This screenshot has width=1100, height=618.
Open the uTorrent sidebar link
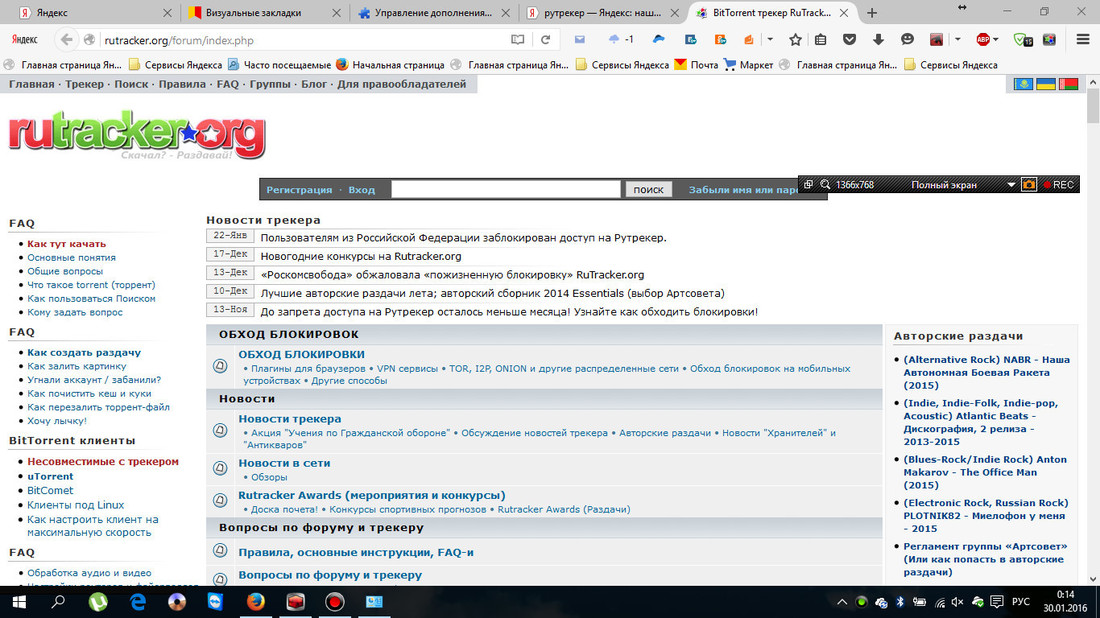pyautogui.click(x=50, y=476)
